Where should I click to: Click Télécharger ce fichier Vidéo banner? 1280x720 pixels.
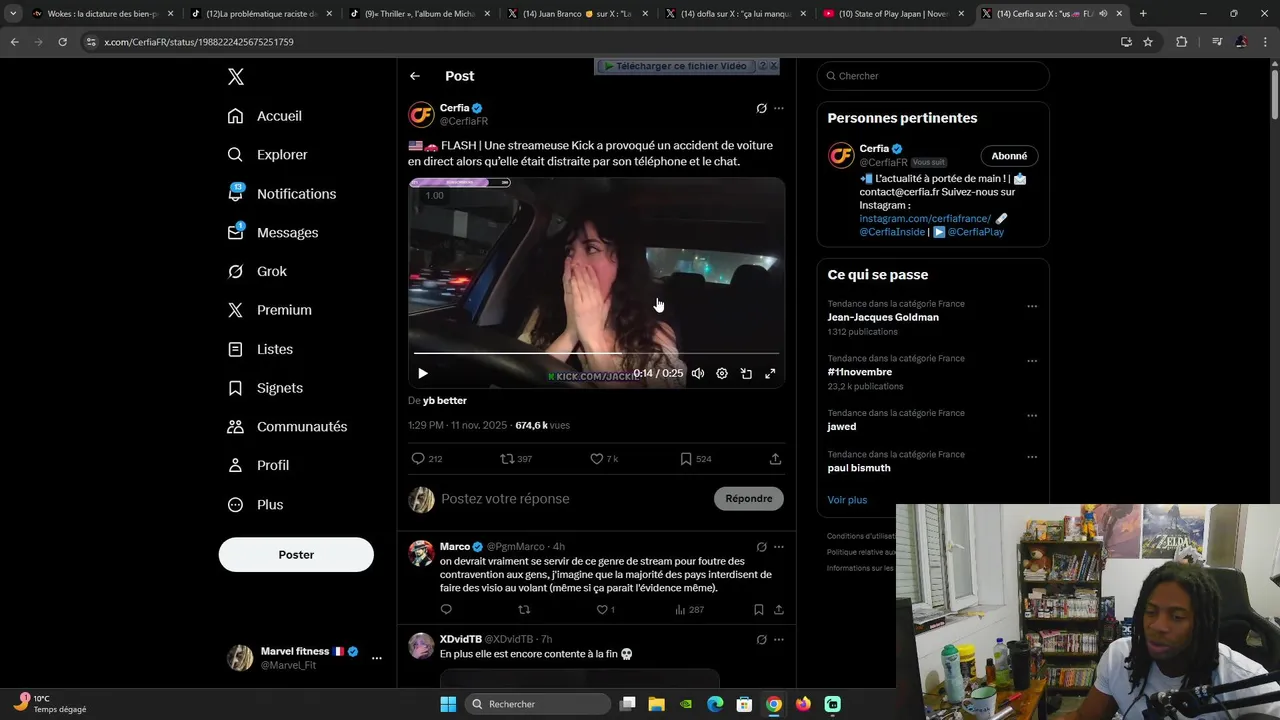click(676, 66)
